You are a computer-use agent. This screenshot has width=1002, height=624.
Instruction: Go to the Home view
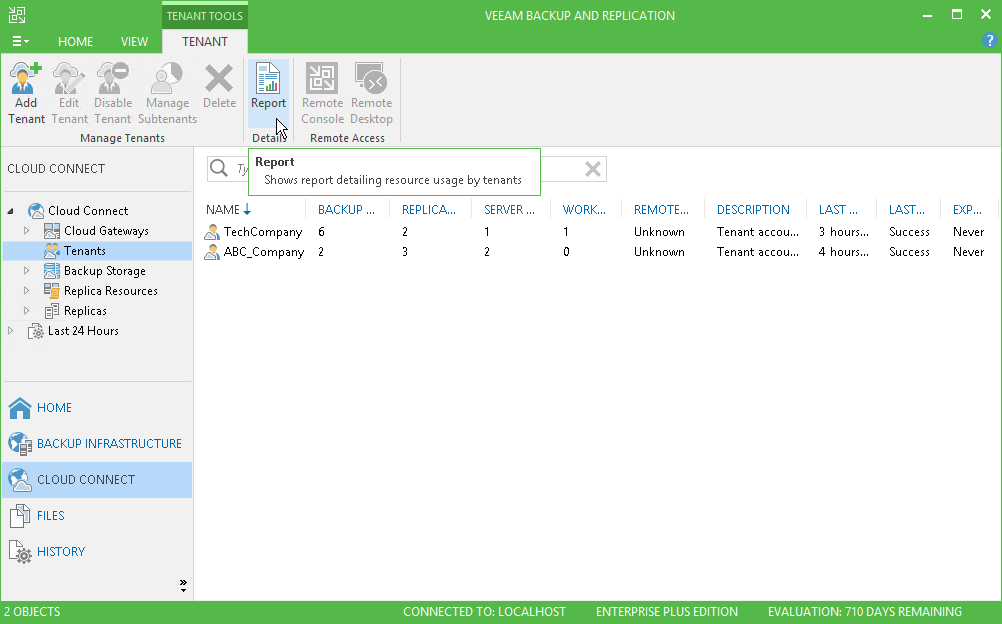(x=97, y=407)
